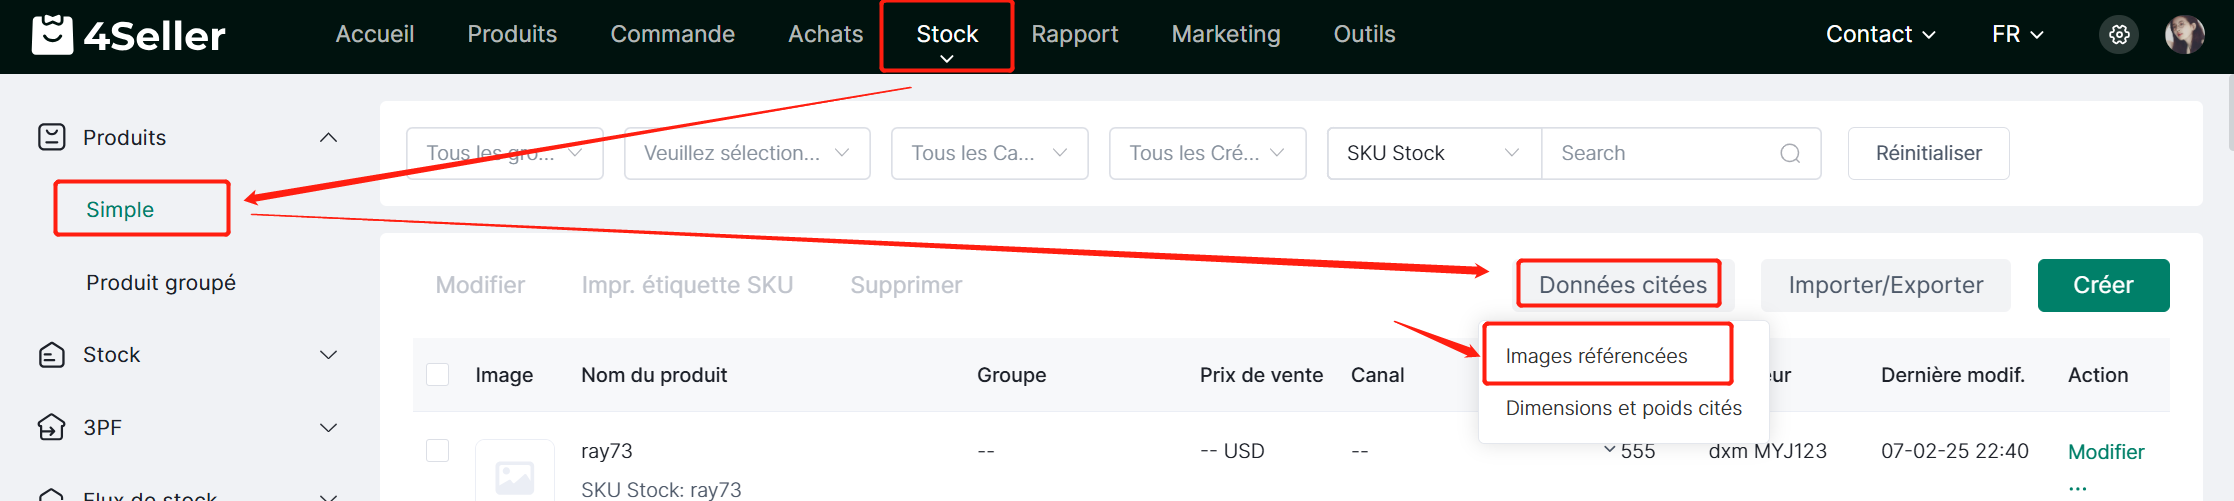Screen dimensions: 2234x501
Task: Click the ray73 product image placeholder
Action: [515, 472]
